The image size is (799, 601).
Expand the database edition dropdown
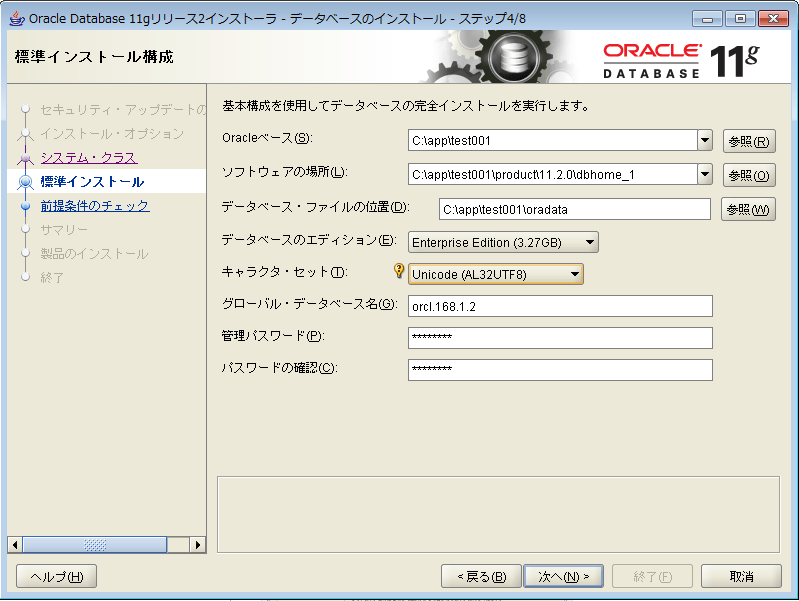coord(590,242)
